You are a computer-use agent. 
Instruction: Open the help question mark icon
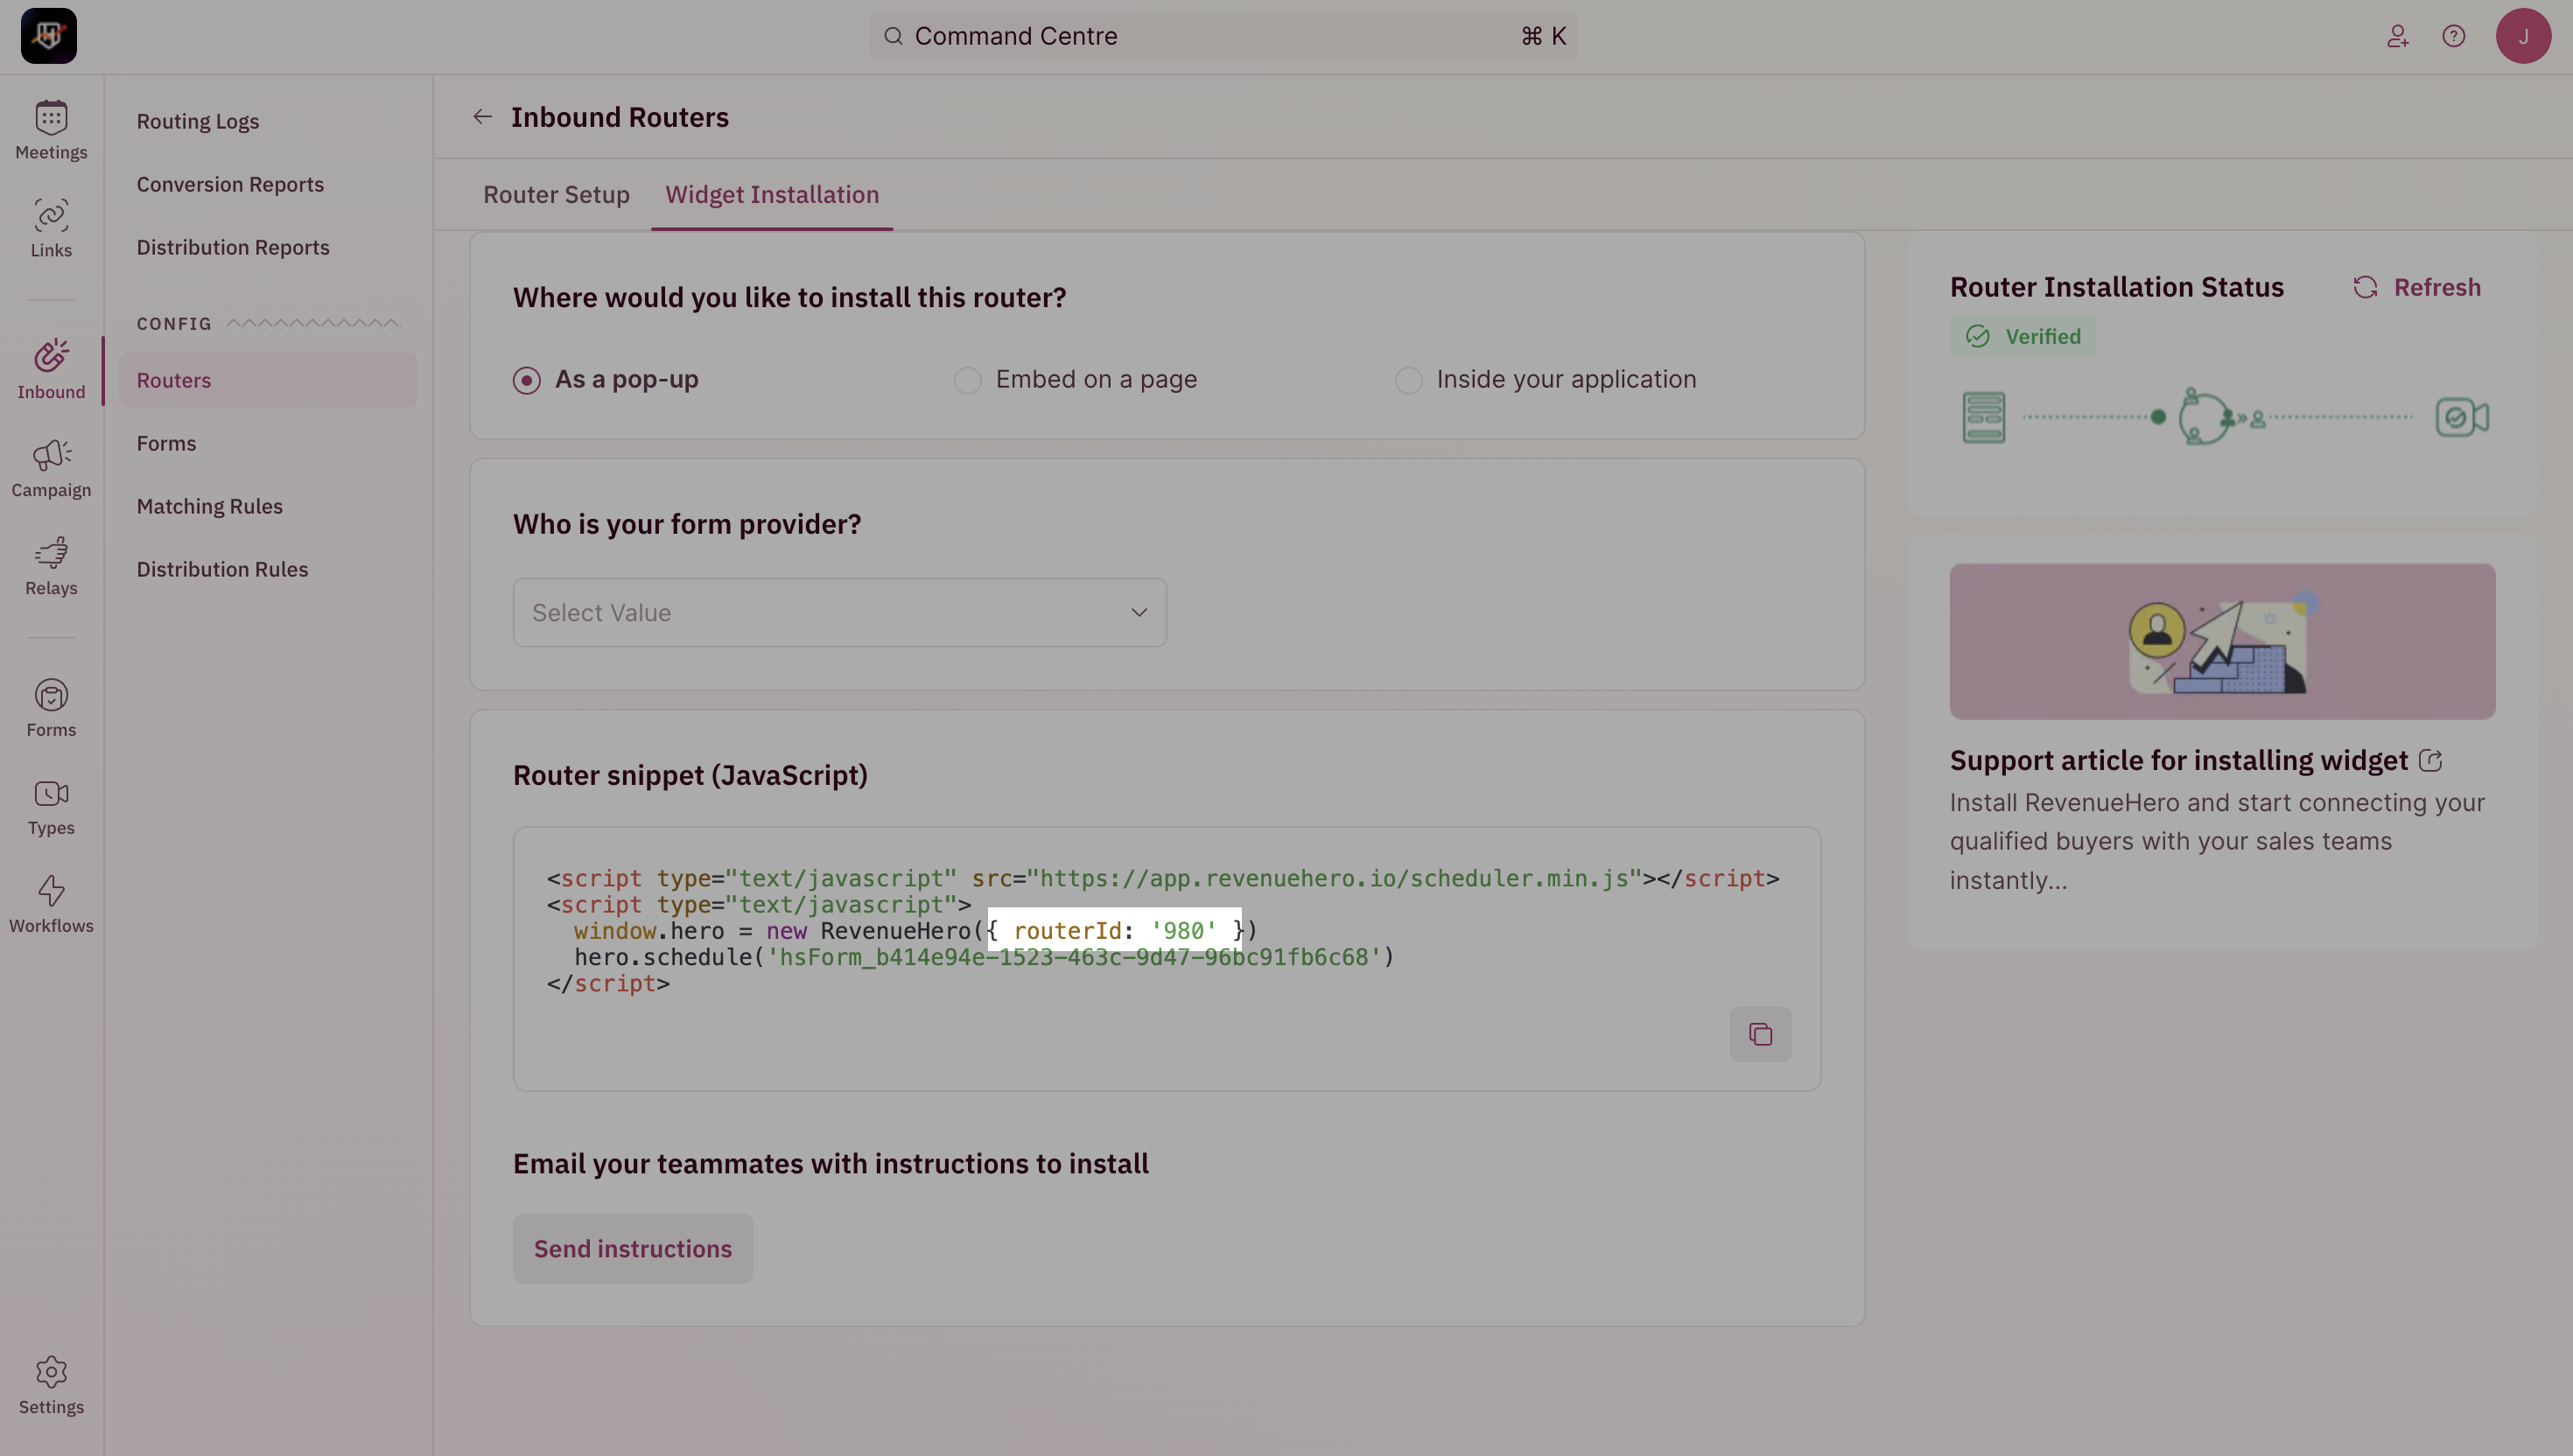click(x=2454, y=36)
